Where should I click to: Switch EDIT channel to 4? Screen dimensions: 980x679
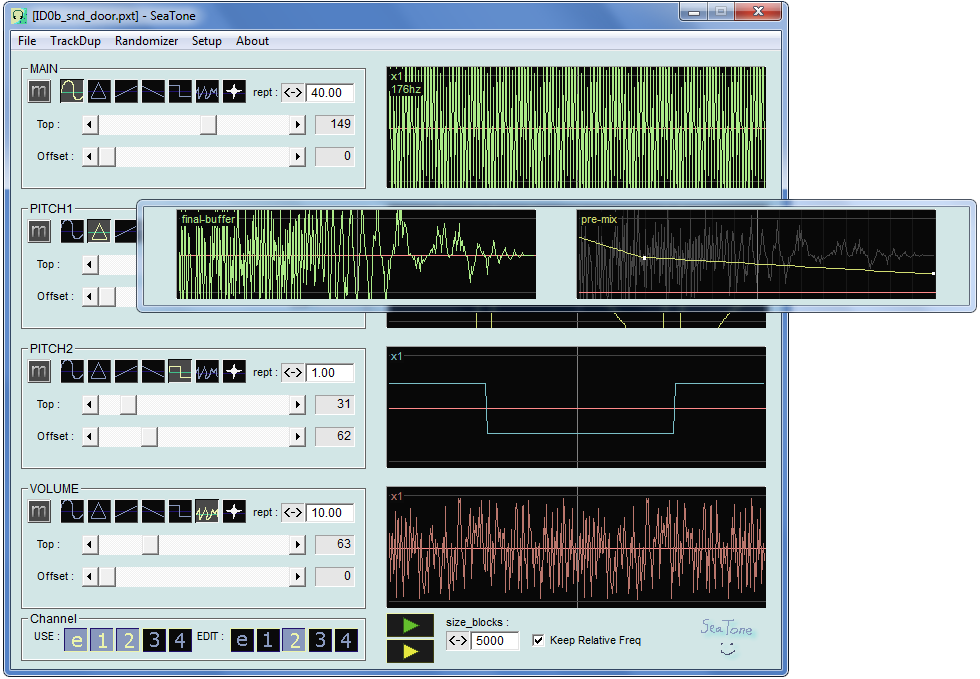345,640
